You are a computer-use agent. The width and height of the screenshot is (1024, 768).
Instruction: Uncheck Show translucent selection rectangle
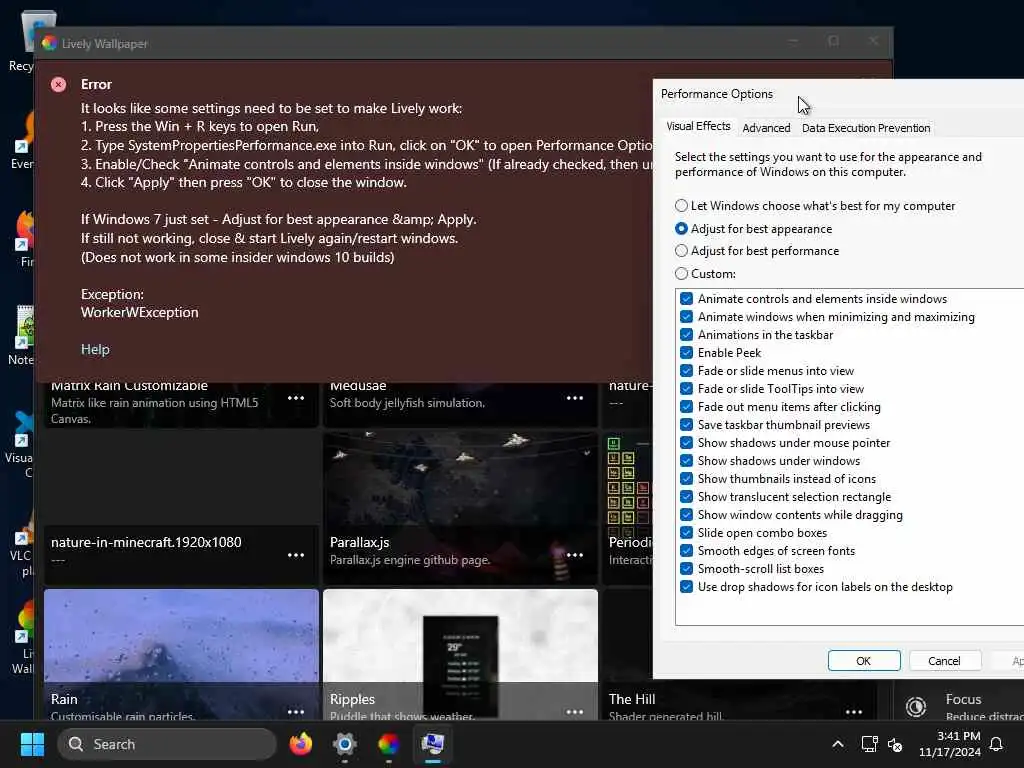[x=686, y=497]
